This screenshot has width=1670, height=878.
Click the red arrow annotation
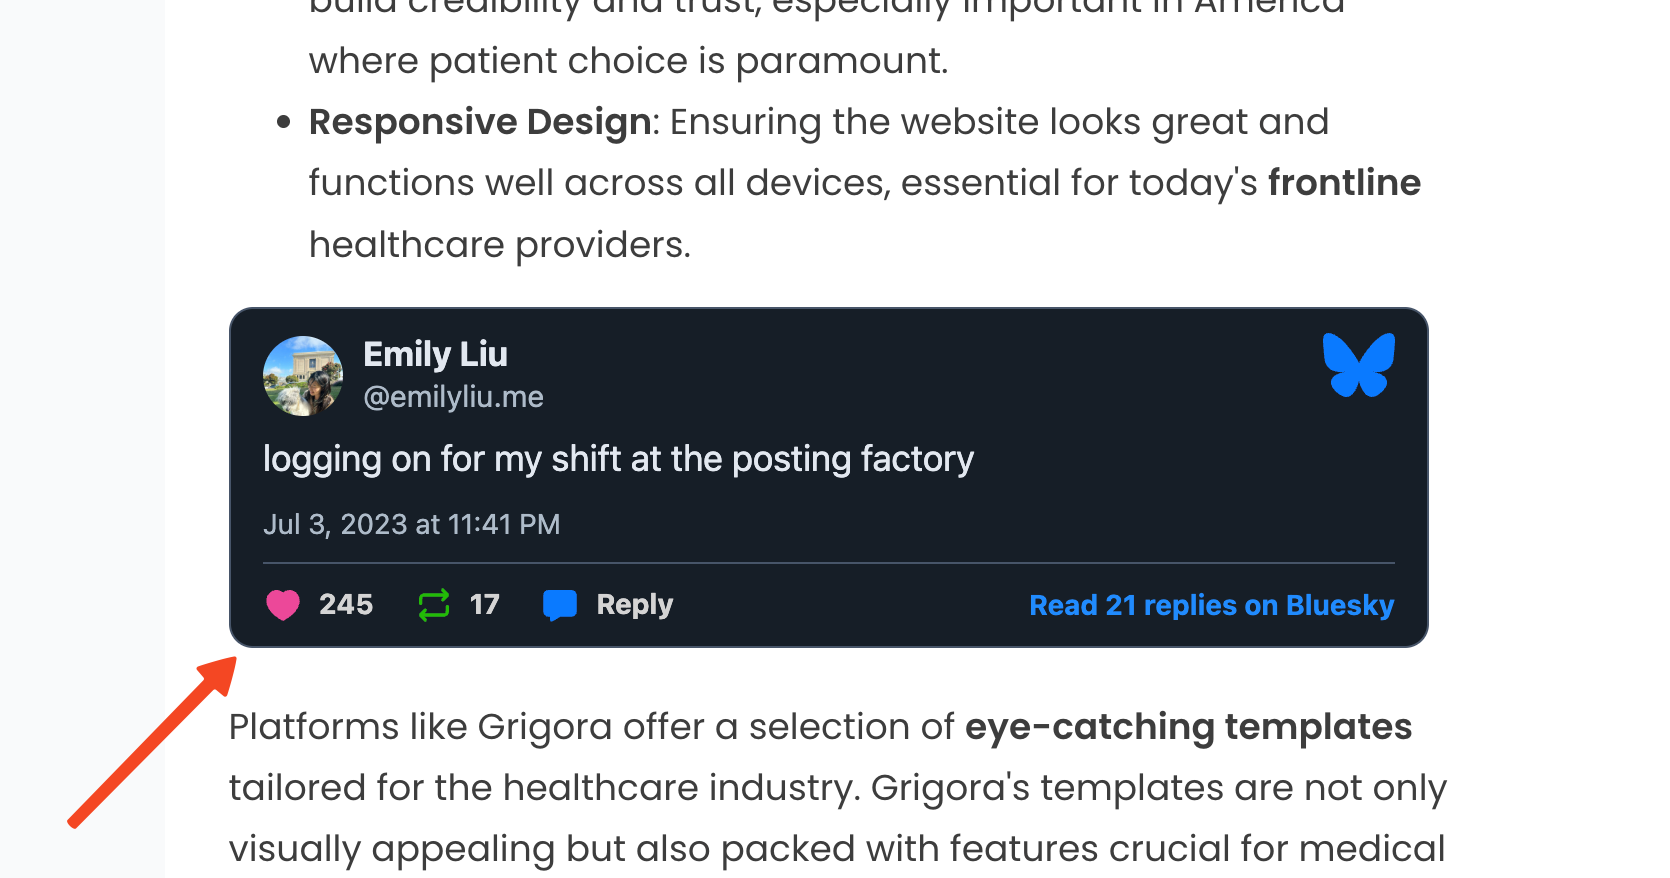[x=152, y=742]
